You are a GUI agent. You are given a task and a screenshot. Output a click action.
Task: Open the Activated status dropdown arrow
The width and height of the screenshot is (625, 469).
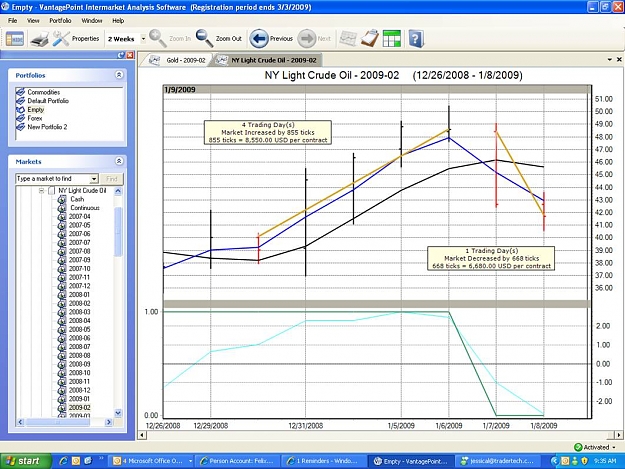614,447
